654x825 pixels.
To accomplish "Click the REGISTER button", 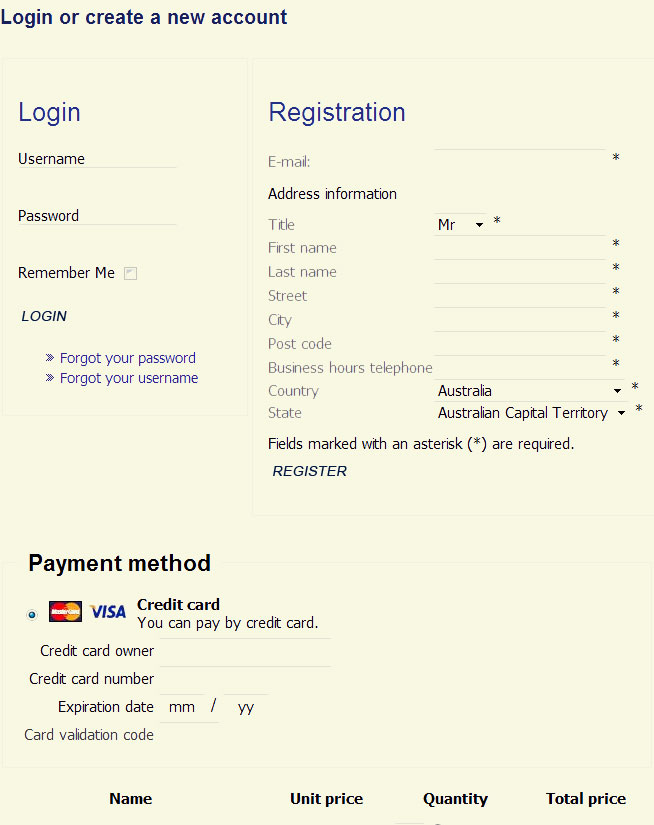I will click(x=309, y=471).
